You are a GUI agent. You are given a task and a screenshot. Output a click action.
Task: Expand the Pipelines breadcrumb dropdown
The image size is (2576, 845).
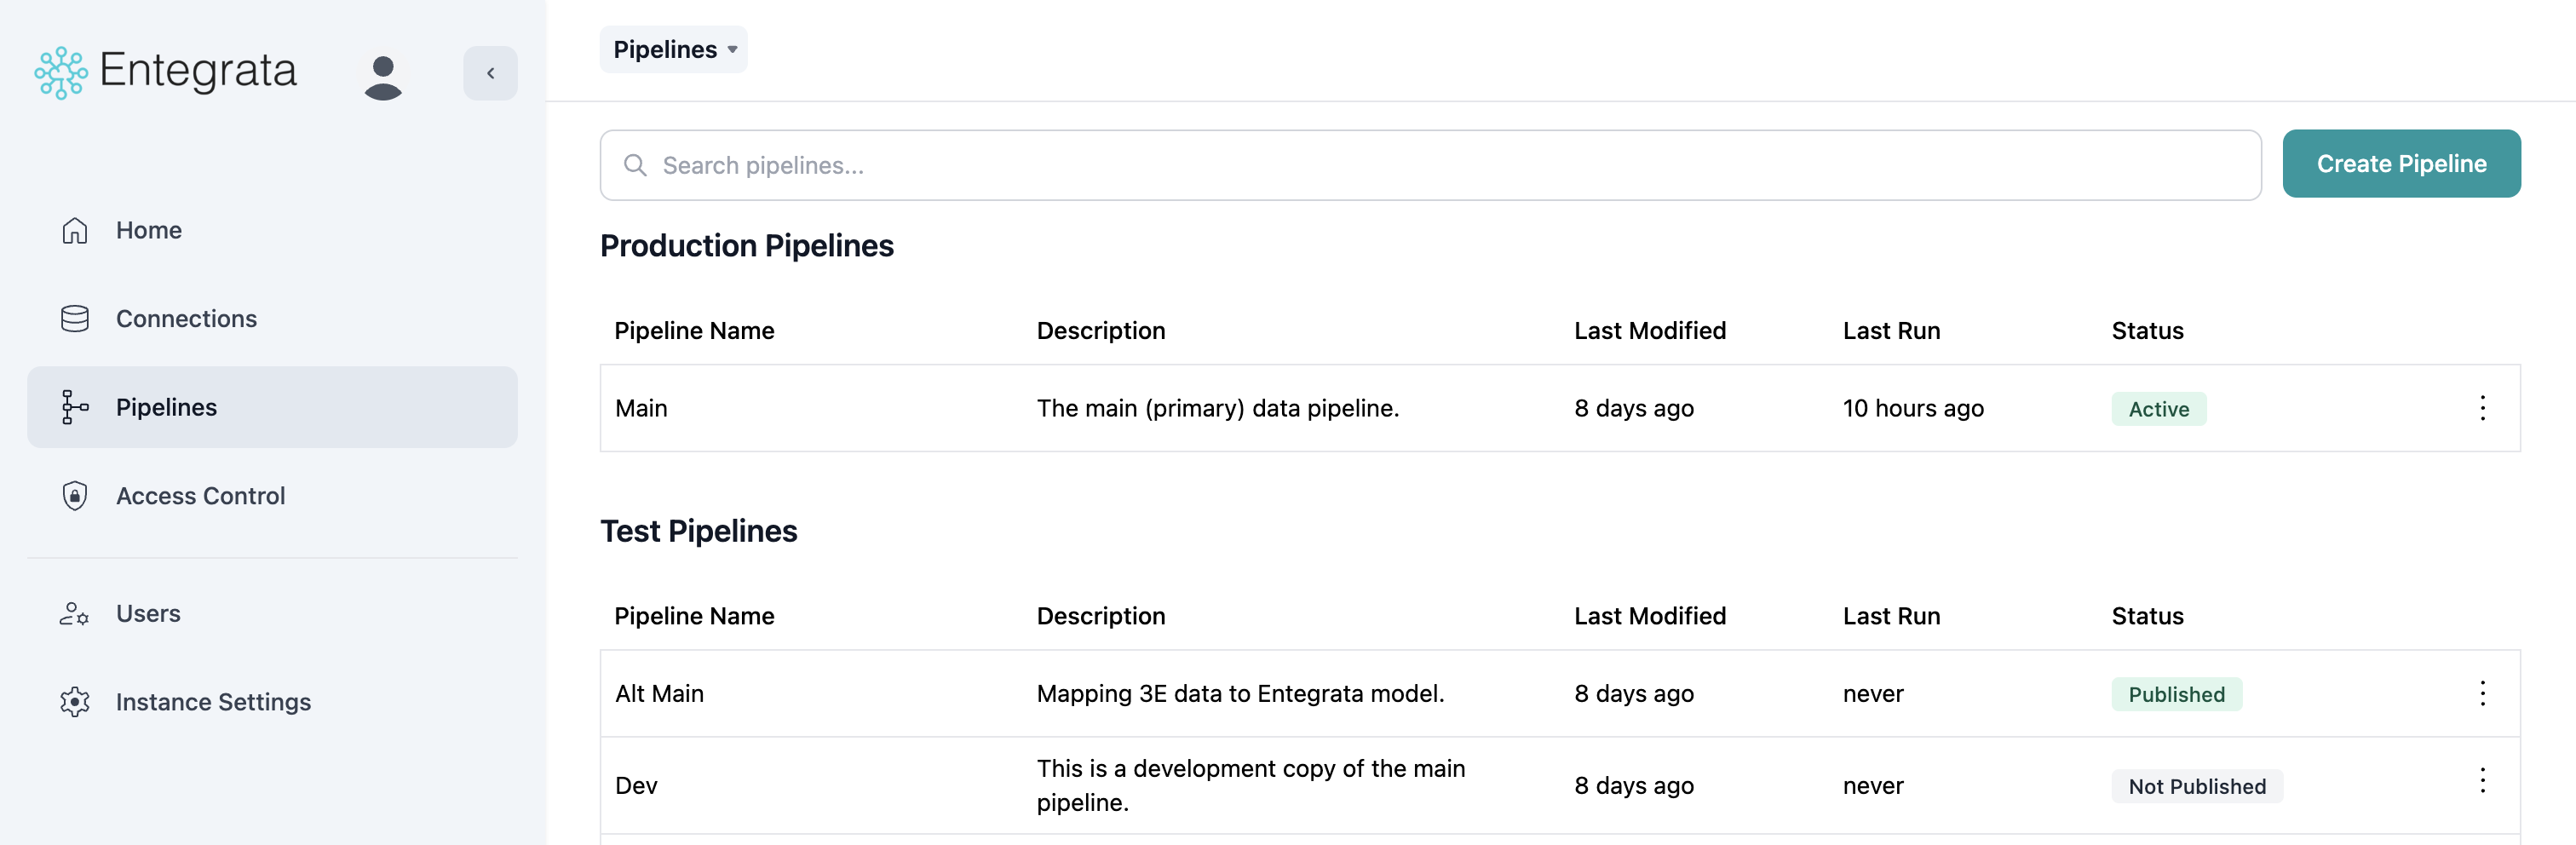tap(674, 49)
